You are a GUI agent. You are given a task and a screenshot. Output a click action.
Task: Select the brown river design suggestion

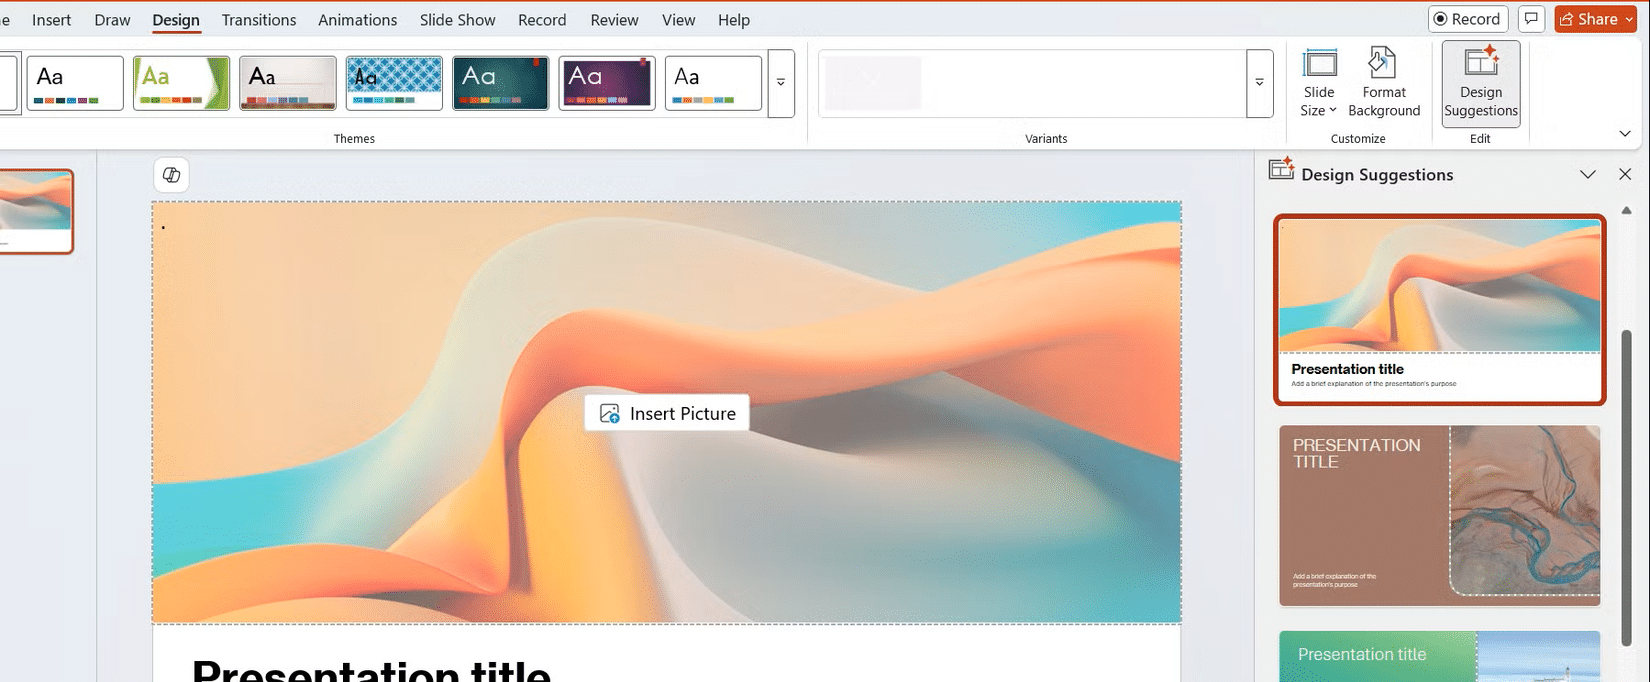click(1440, 515)
